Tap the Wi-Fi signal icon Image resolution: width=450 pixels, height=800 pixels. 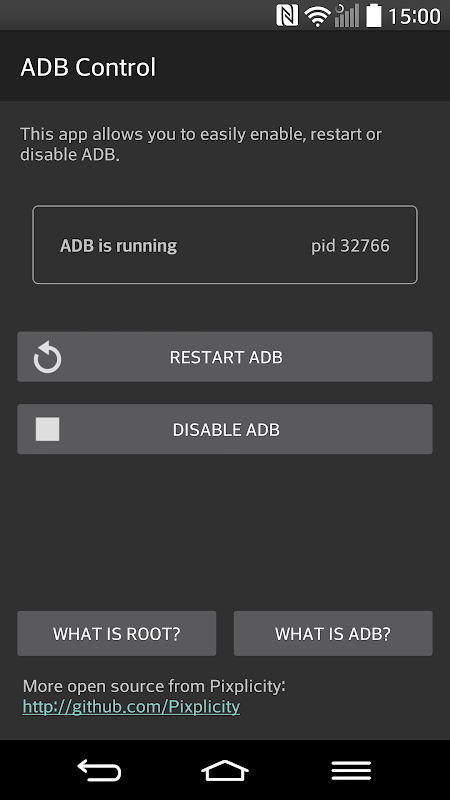317,16
